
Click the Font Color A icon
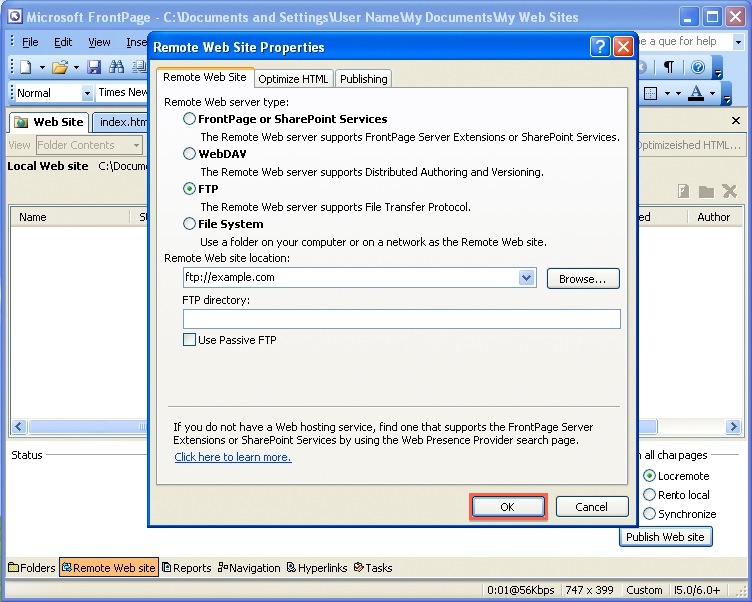coord(697,93)
